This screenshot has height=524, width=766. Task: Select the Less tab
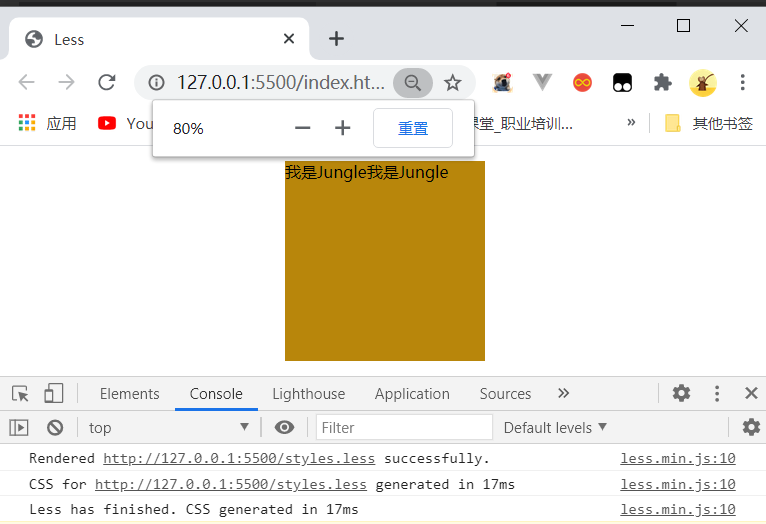[x=159, y=39]
